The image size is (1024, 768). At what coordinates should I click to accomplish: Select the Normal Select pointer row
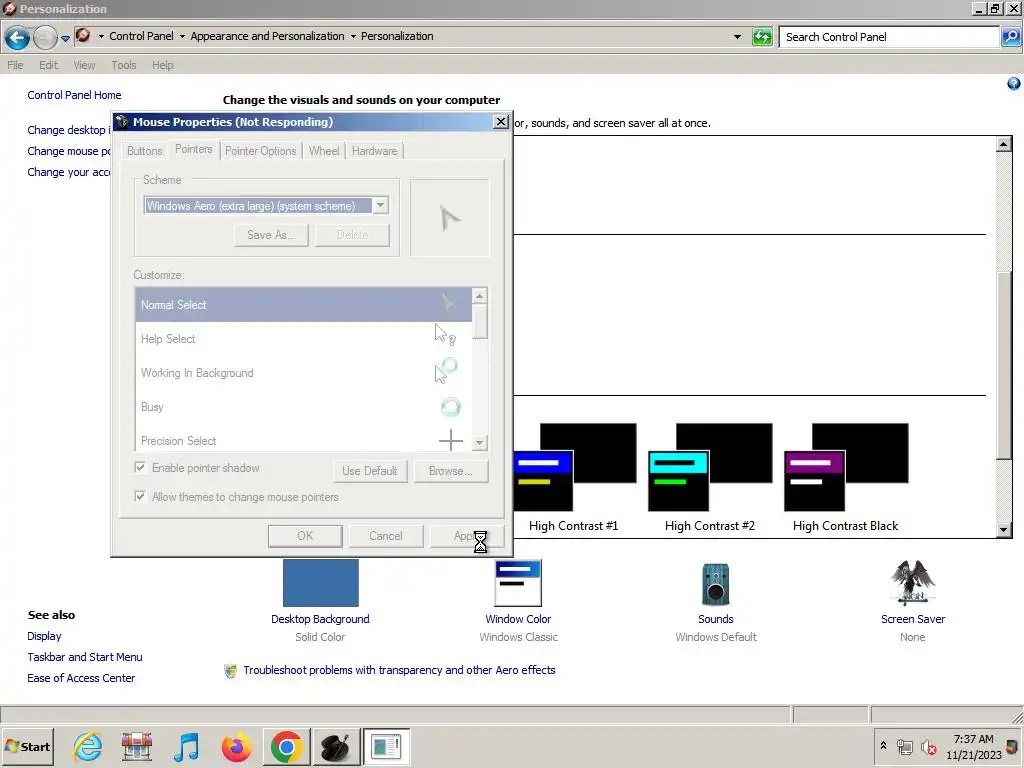(x=303, y=305)
